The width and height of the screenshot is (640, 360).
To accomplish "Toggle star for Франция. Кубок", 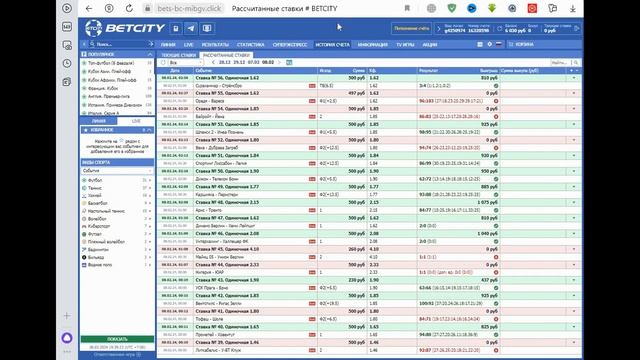I will pyautogui.click(x=84, y=88).
